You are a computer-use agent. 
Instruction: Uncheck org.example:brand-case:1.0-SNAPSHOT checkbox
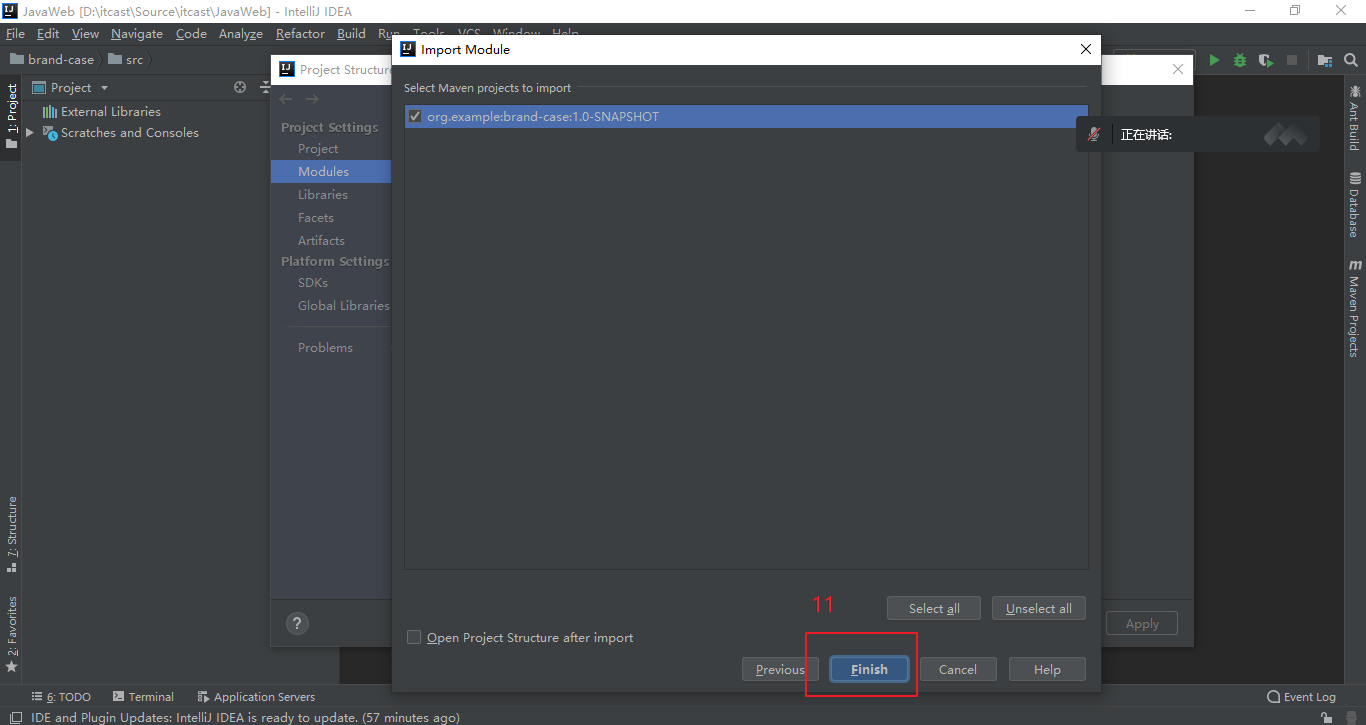[415, 117]
